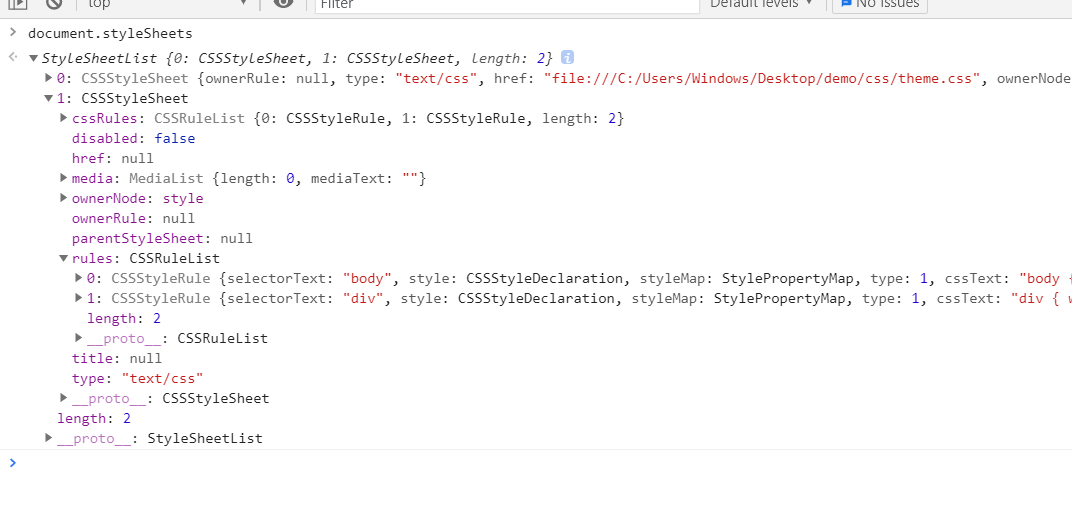Toggle the console sidebar panel icon
Screen dimensions: 1072x516
17,4
